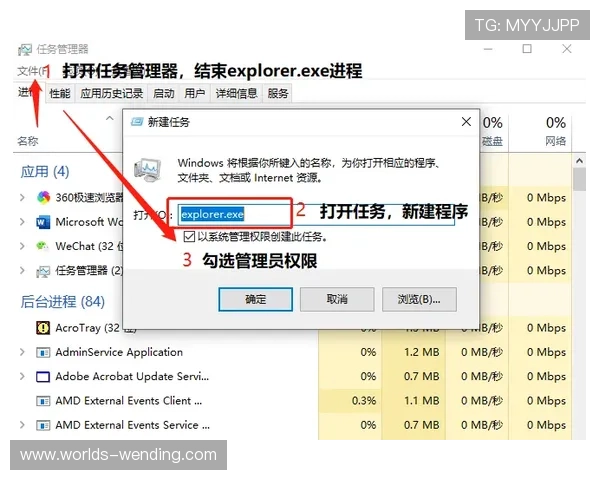Select the Adobe Acrobat Update Servi... row
Screen dimensions: 600x480
tap(132, 377)
